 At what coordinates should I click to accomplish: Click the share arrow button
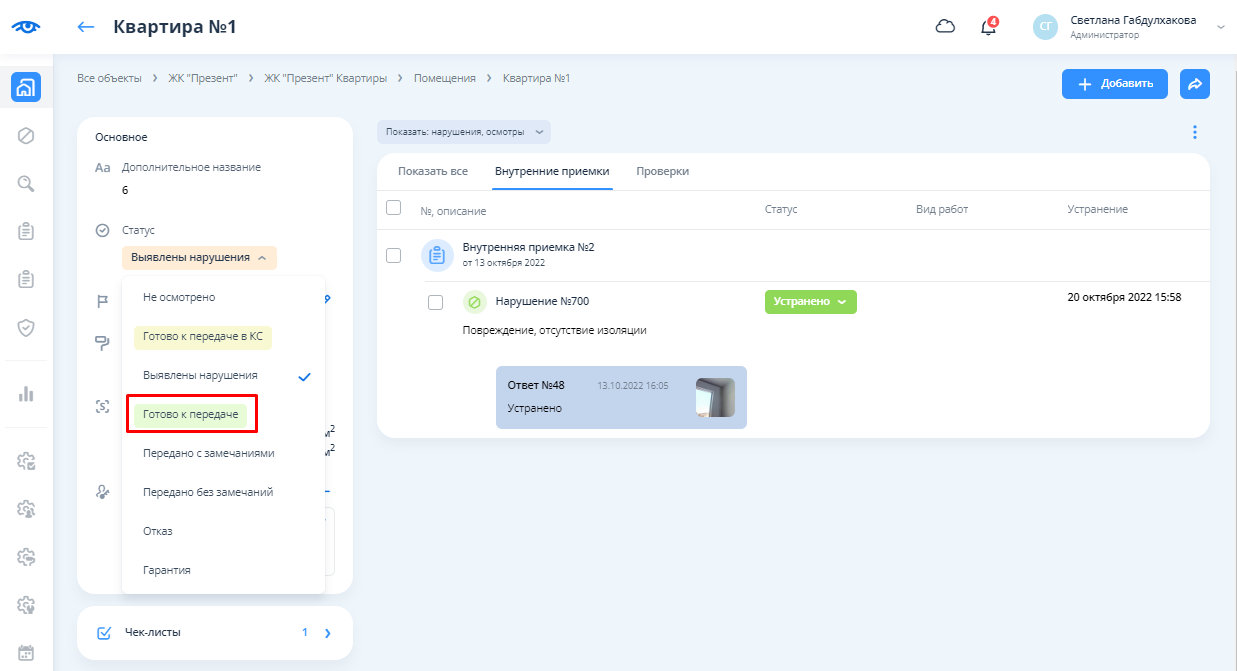1195,84
